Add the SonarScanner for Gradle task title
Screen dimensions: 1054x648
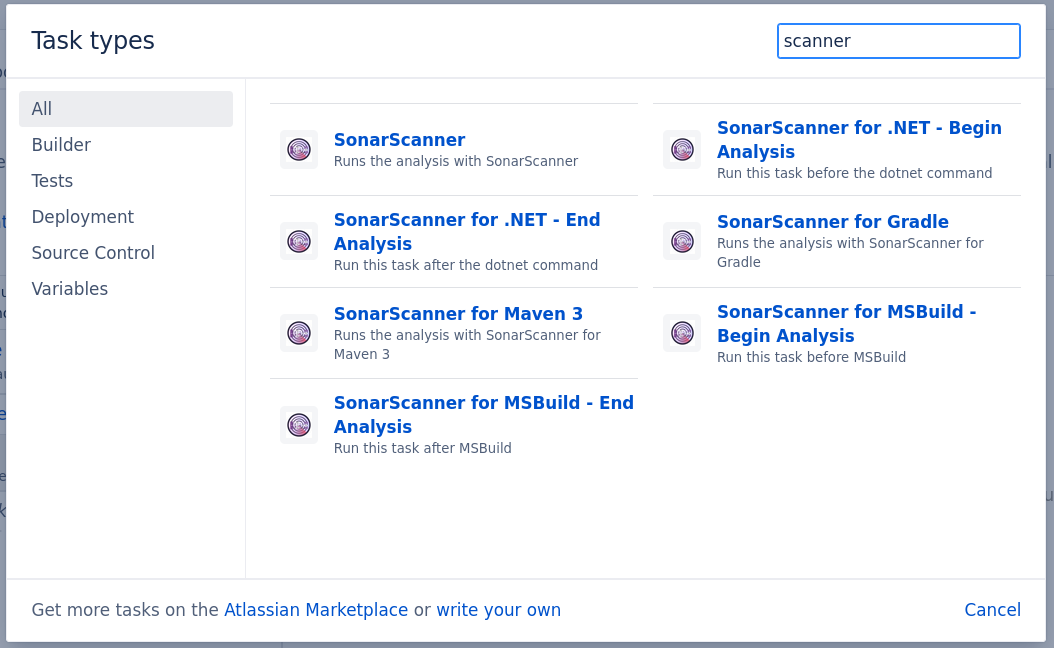832,222
